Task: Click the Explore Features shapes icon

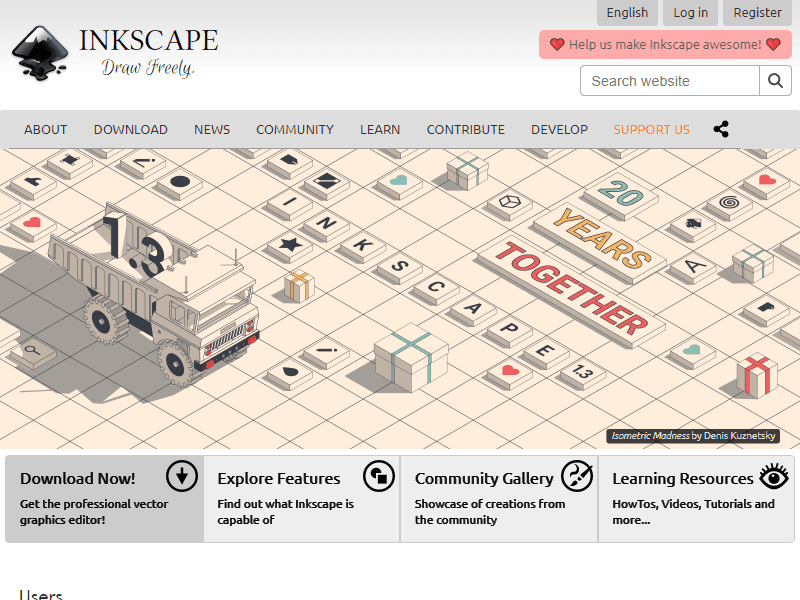Action: coord(379,476)
